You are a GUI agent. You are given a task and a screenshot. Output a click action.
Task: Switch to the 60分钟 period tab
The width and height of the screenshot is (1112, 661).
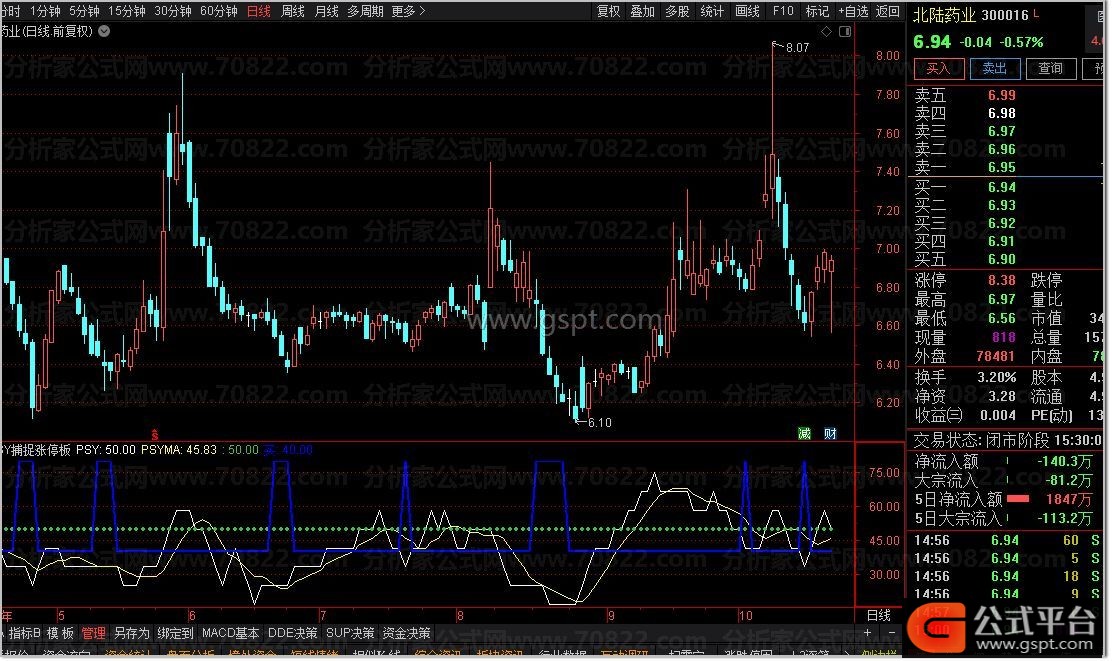(x=218, y=11)
